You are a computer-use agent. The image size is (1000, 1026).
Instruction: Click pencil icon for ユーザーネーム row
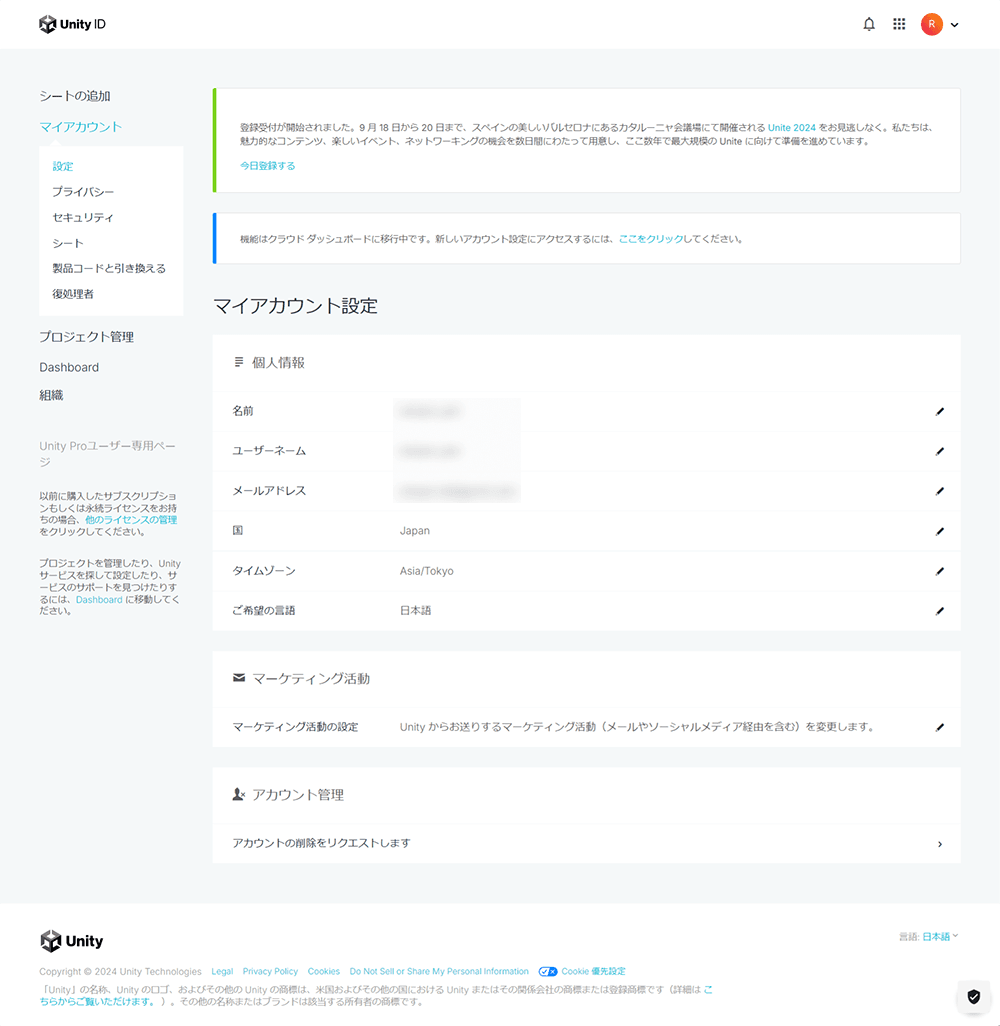[x=939, y=451]
